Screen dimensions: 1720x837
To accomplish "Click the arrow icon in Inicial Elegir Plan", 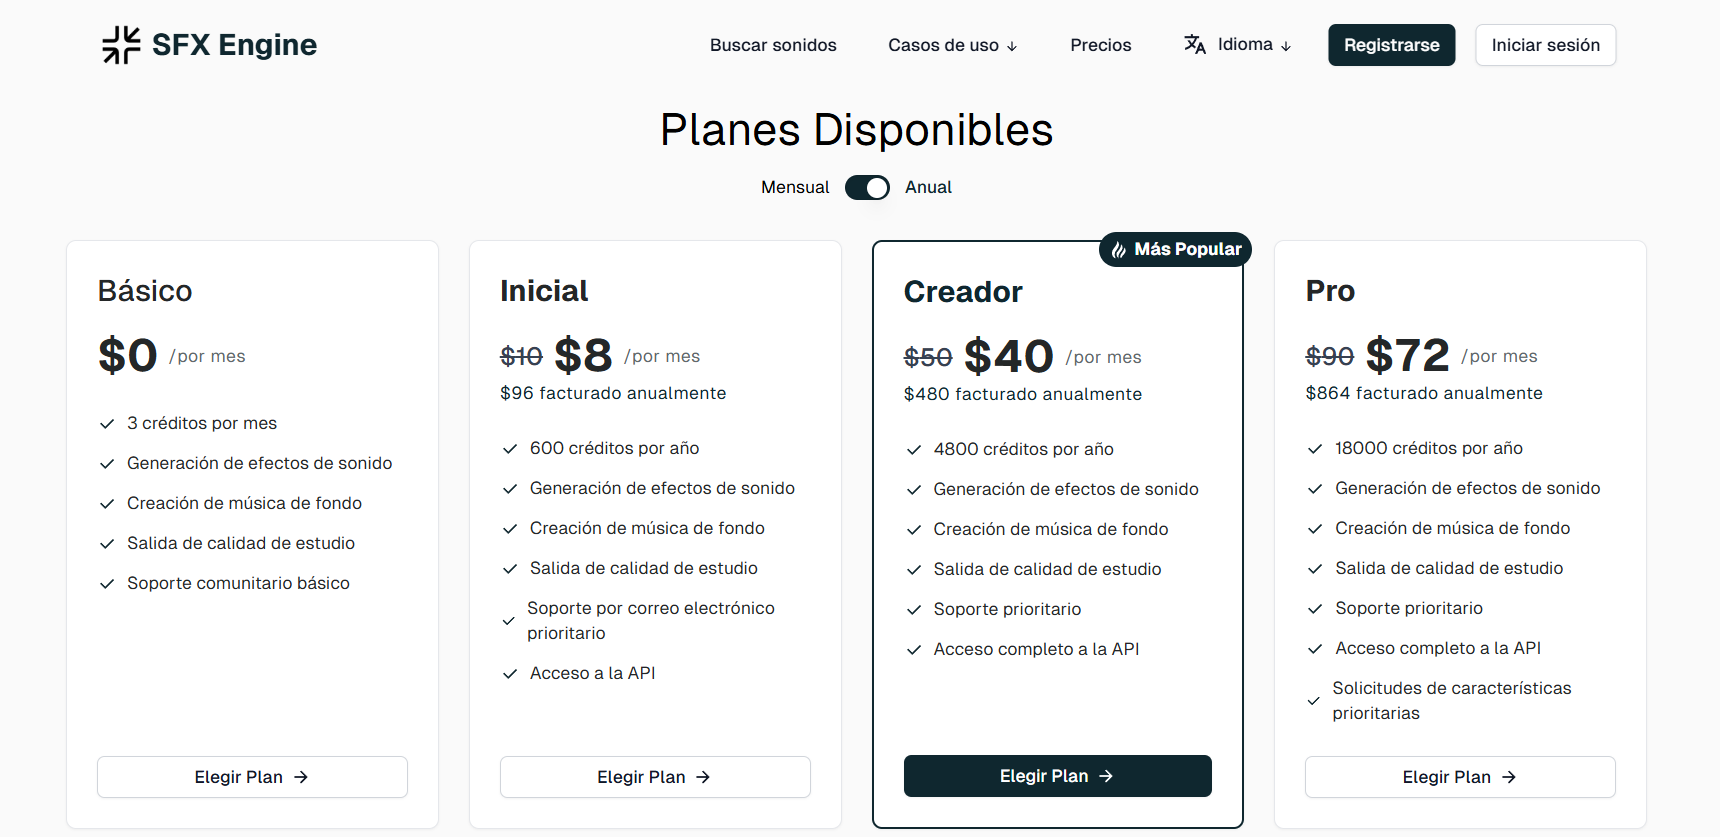I will pyautogui.click(x=703, y=777).
